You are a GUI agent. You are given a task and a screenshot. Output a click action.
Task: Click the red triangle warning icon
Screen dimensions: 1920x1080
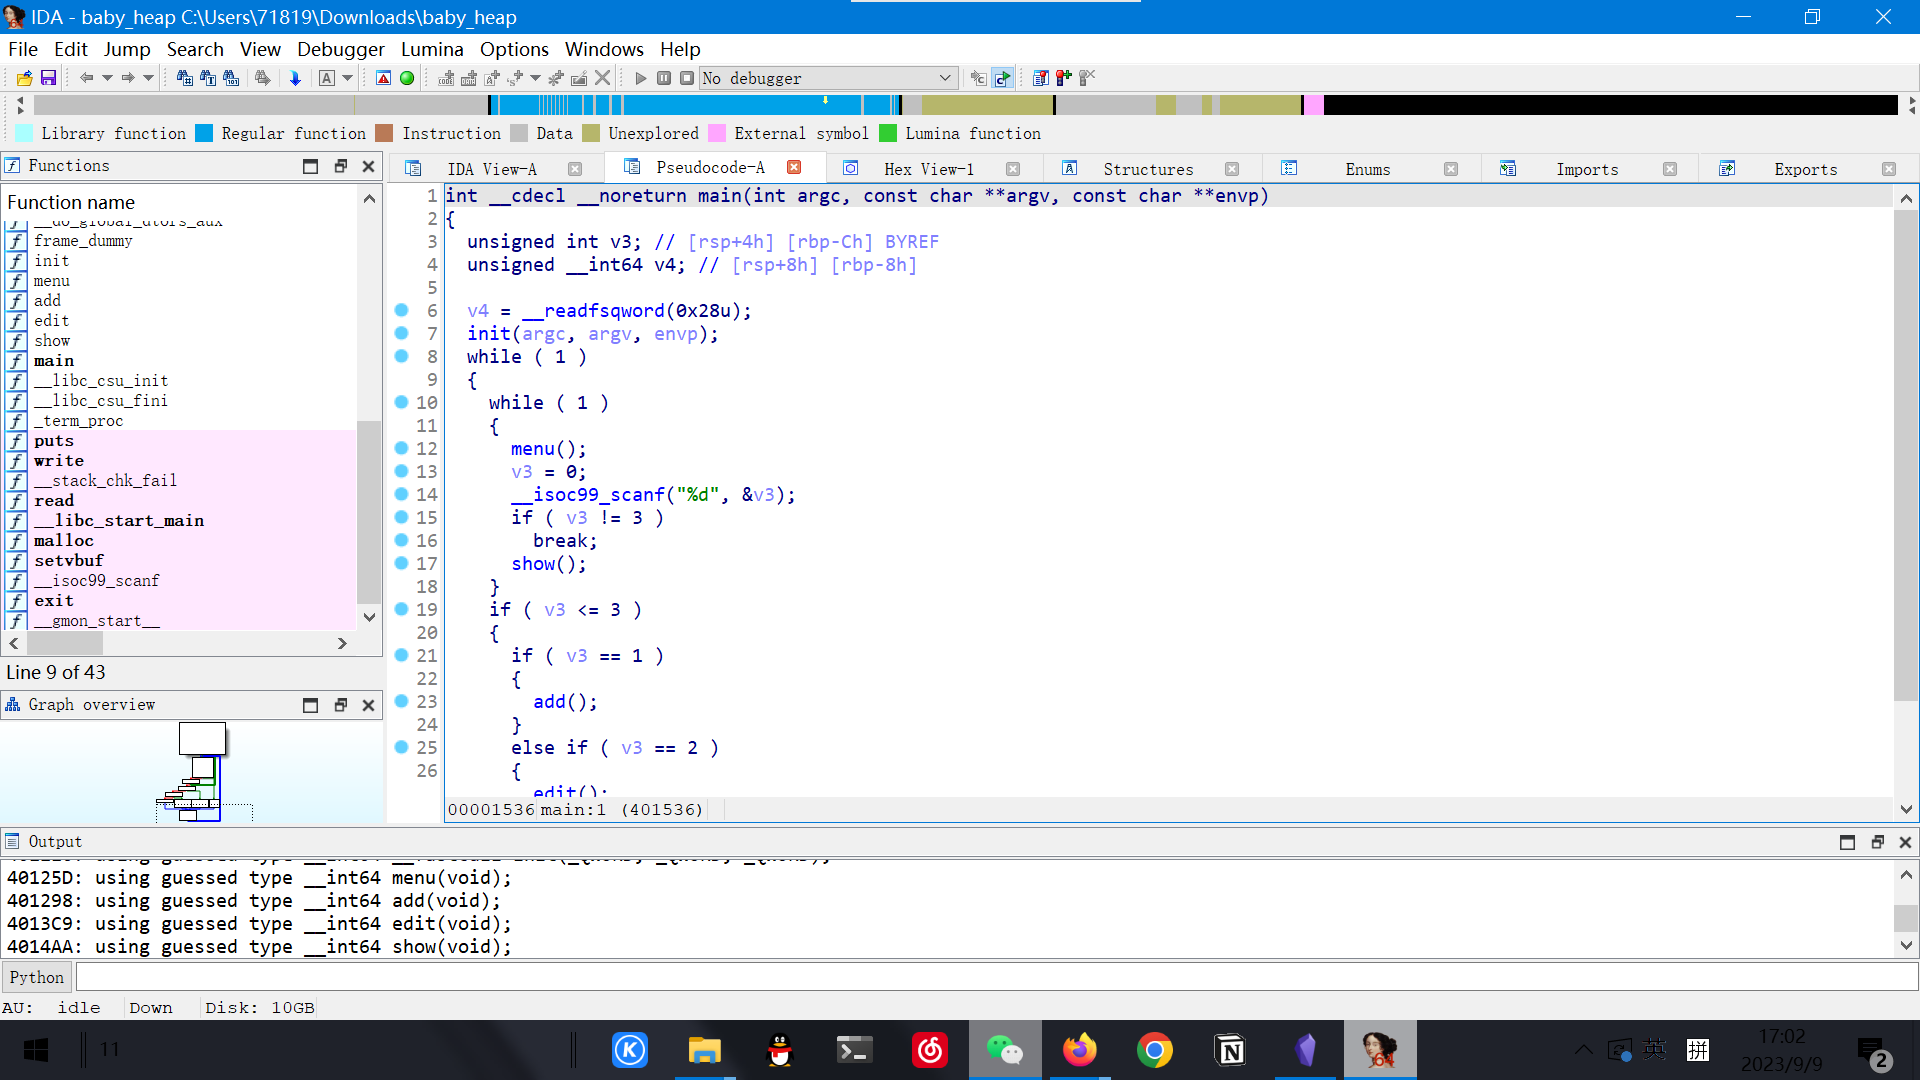(x=383, y=78)
